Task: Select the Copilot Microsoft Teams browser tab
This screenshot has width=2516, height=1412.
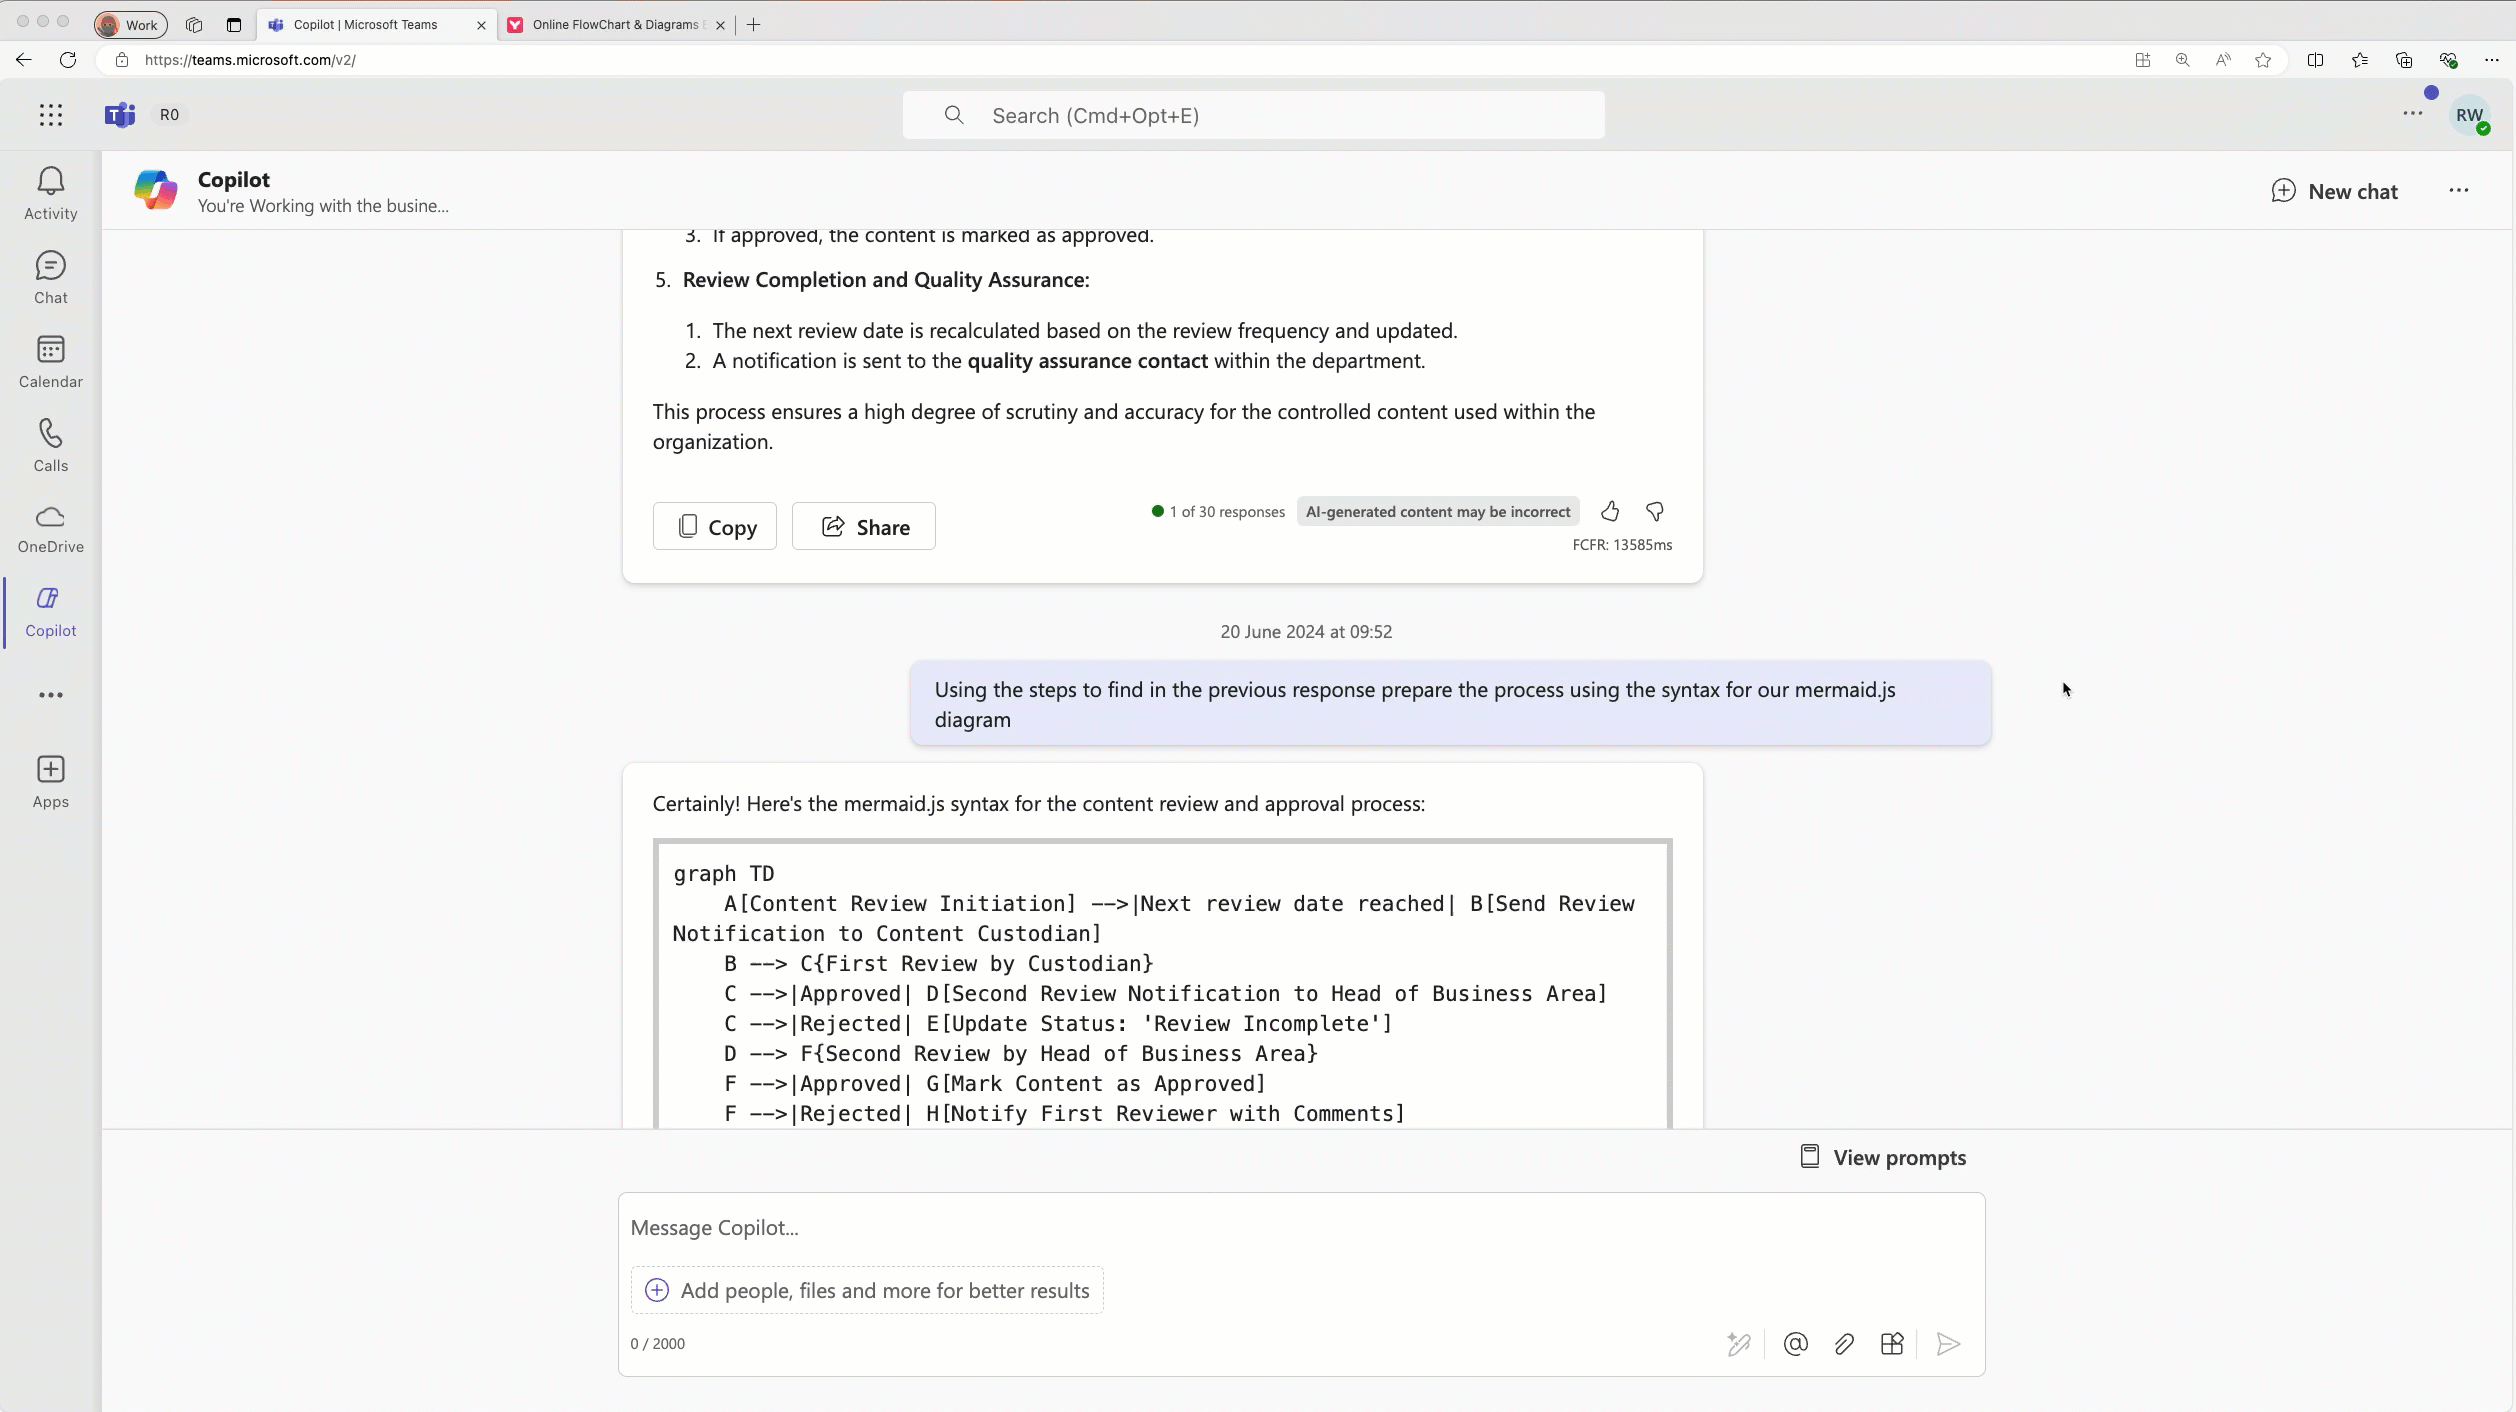Action: point(377,25)
